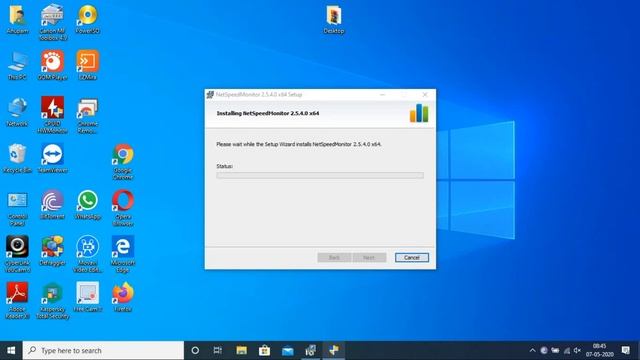Image resolution: width=640 pixels, height=360 pixels.
Task: Open Task View on the taskbar
Action: [x=218, y=350]
